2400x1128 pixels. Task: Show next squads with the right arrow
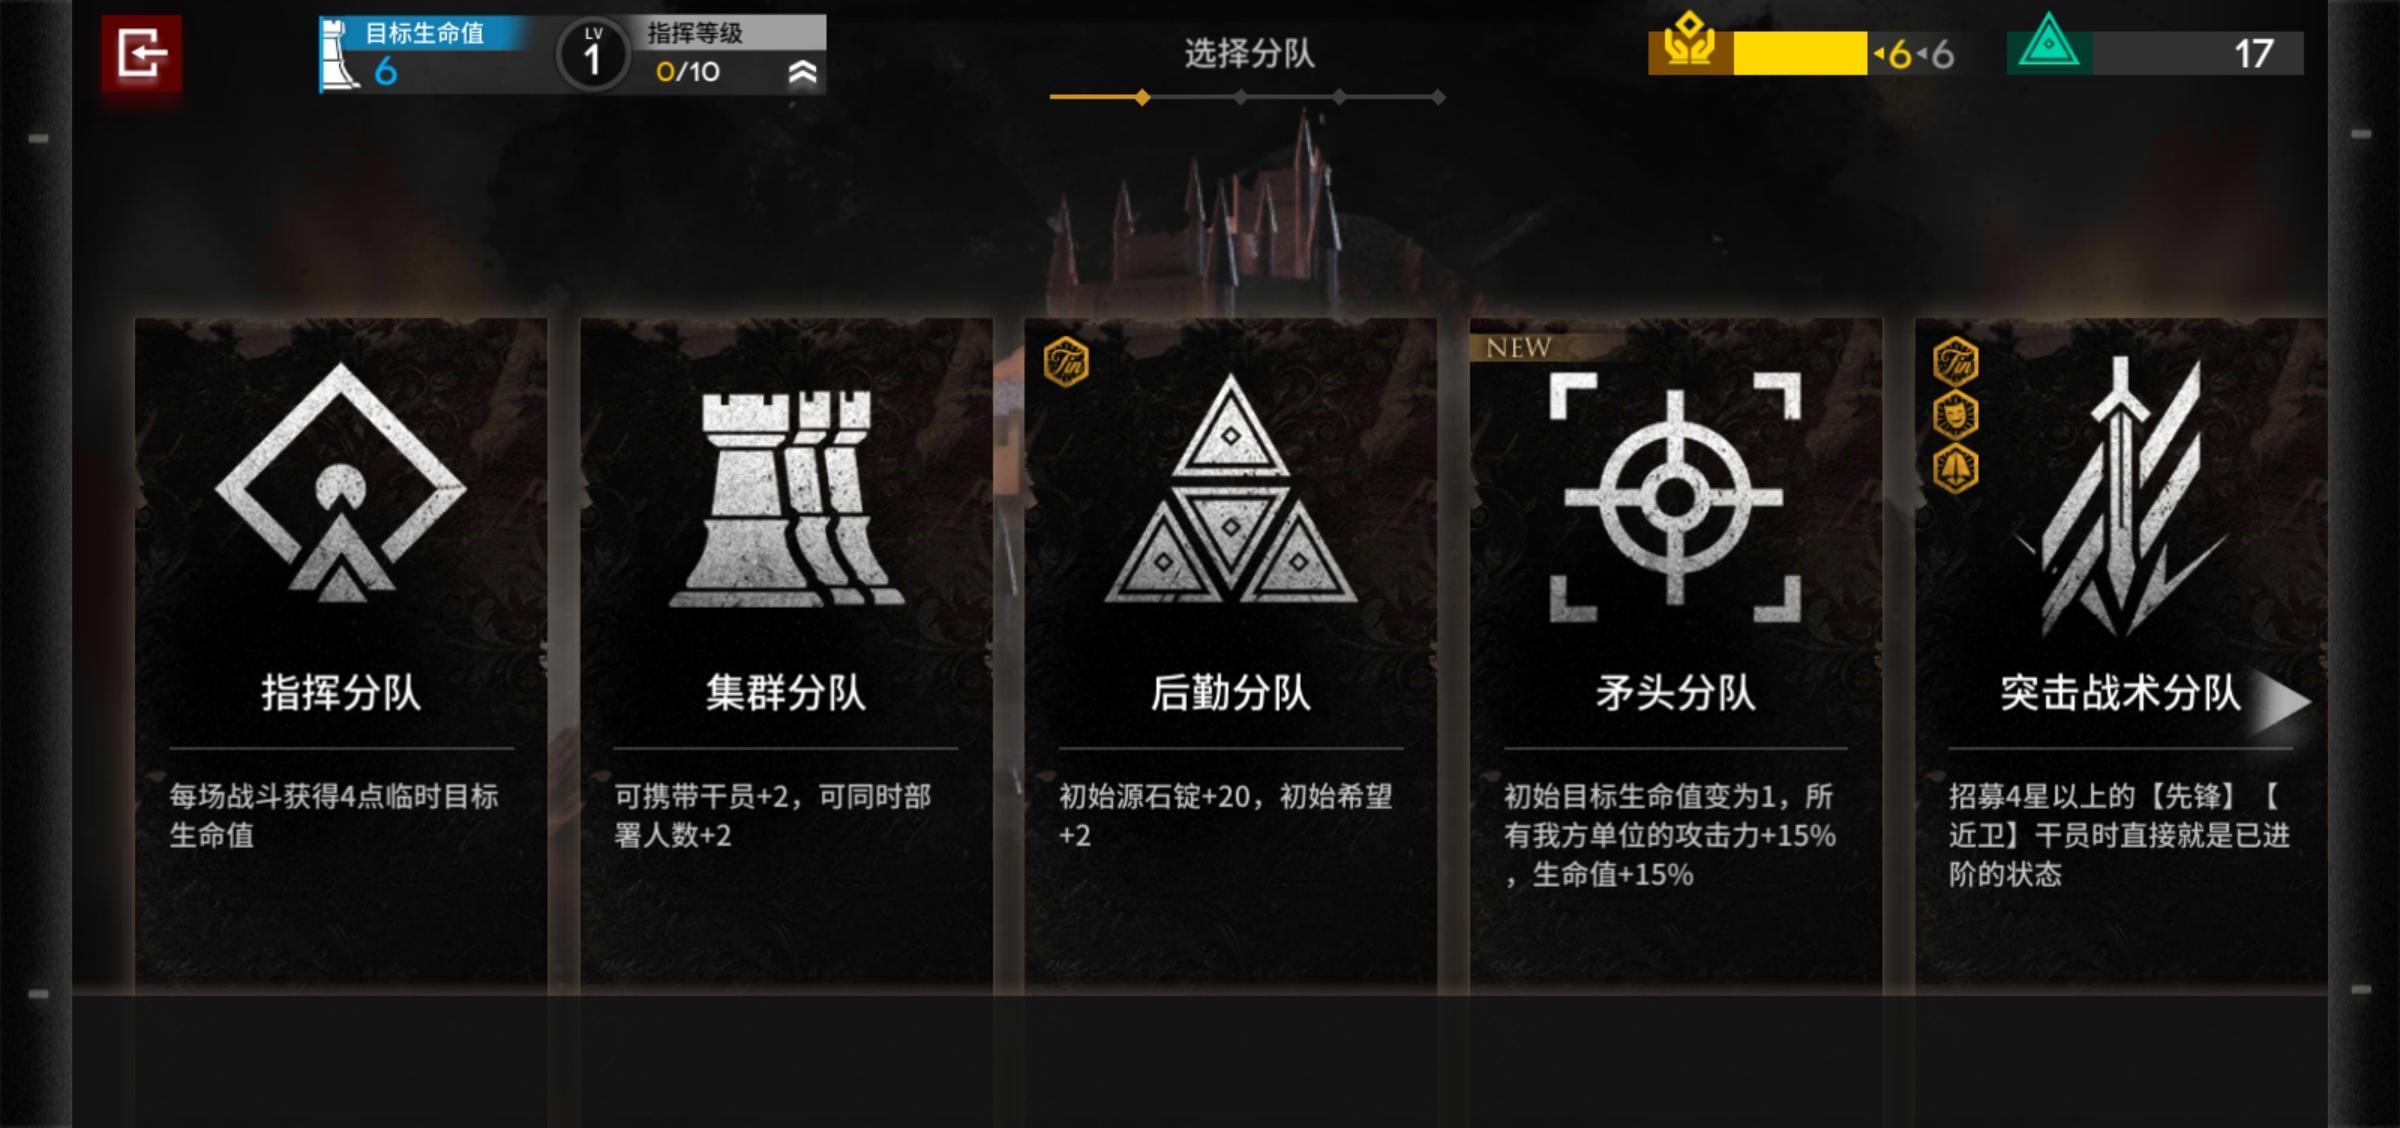(x=2284, y=702)
